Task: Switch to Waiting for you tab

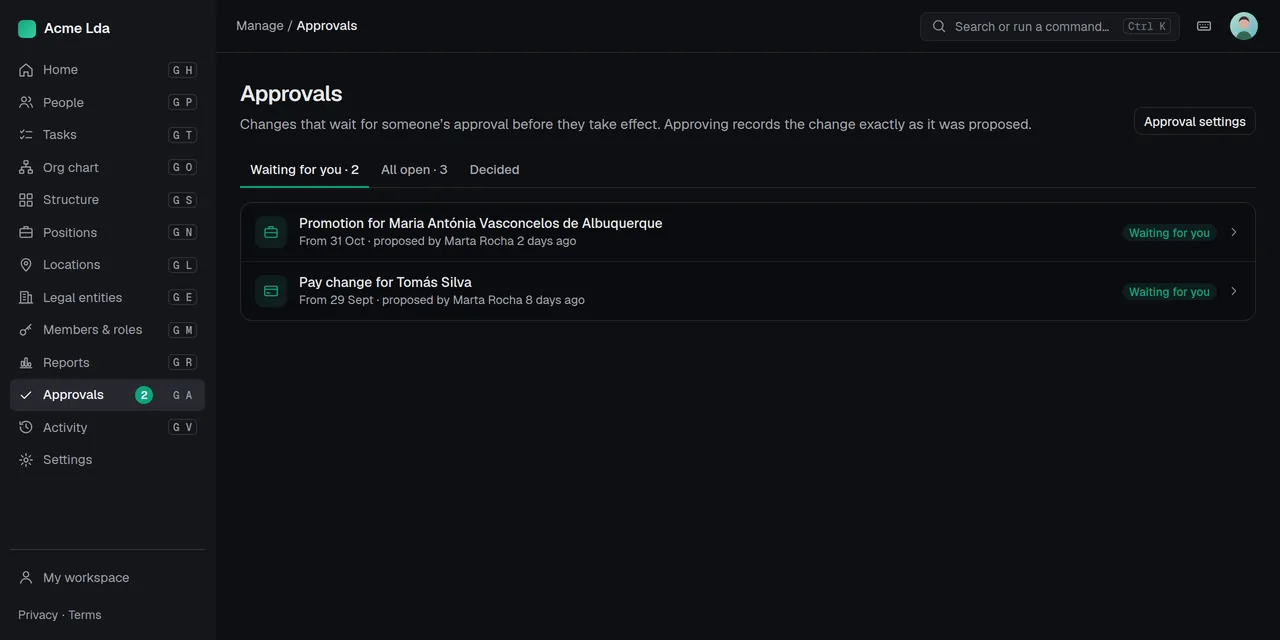Action: [x=304, y=170]
